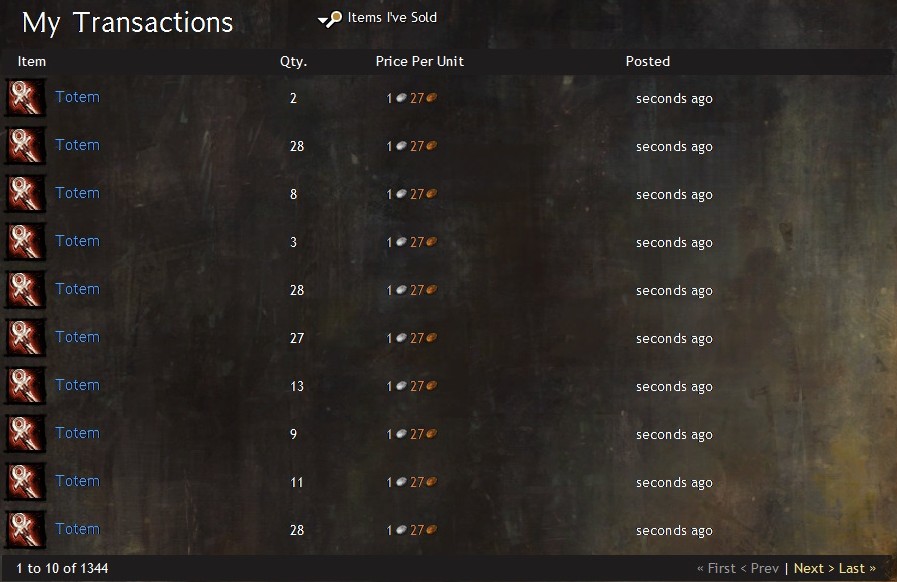Click the Totem icon in the quantity 9 row

(x=26, y=434)
